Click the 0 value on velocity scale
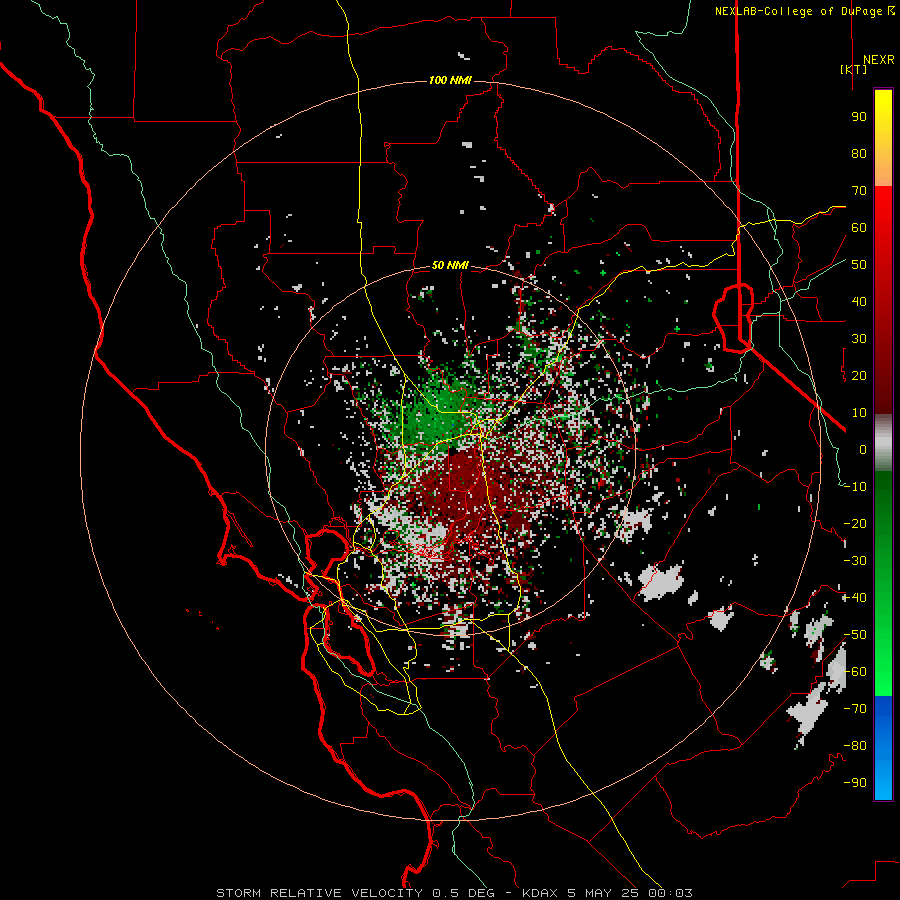Viewport: 900px width, 900px height. tap(863, 450)
